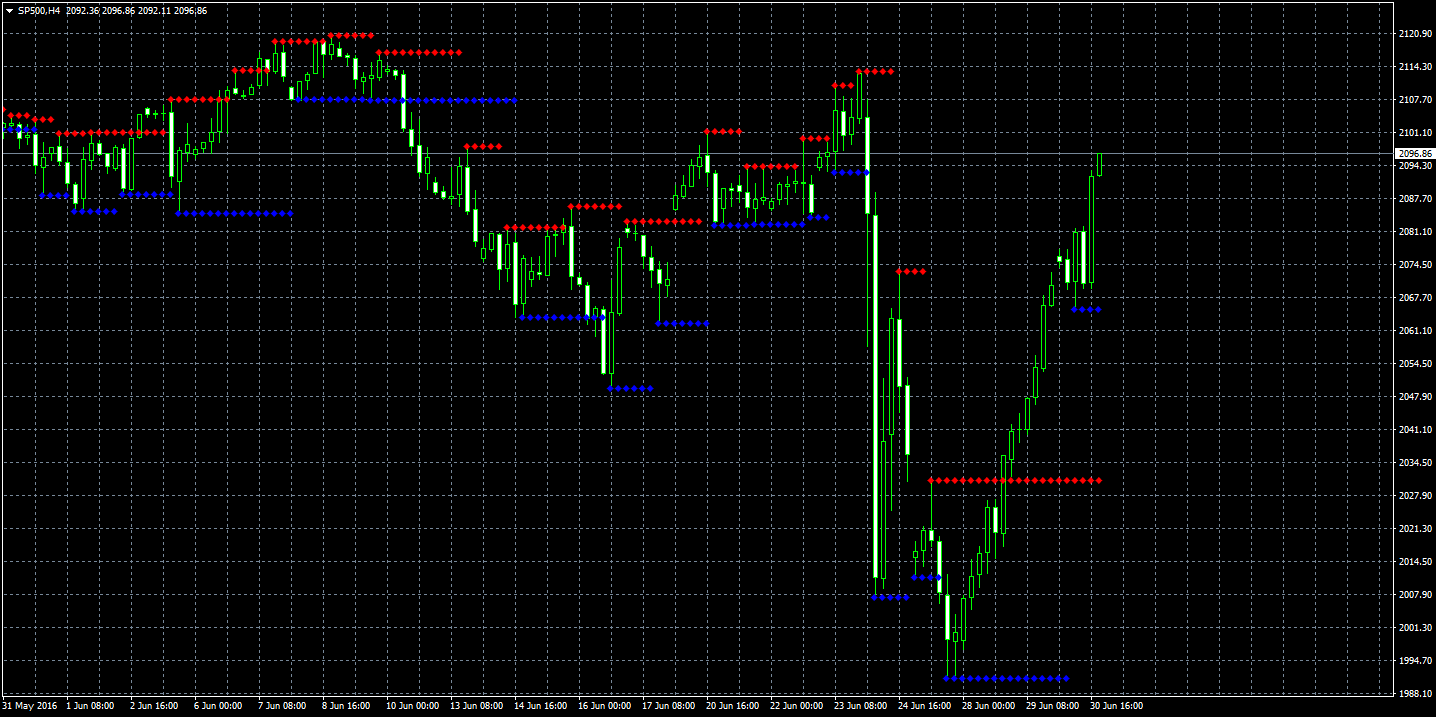This screenshot has width=1436, height=717.
Task: Click the 2027.90 price axis label
Action: (1416, 496)
